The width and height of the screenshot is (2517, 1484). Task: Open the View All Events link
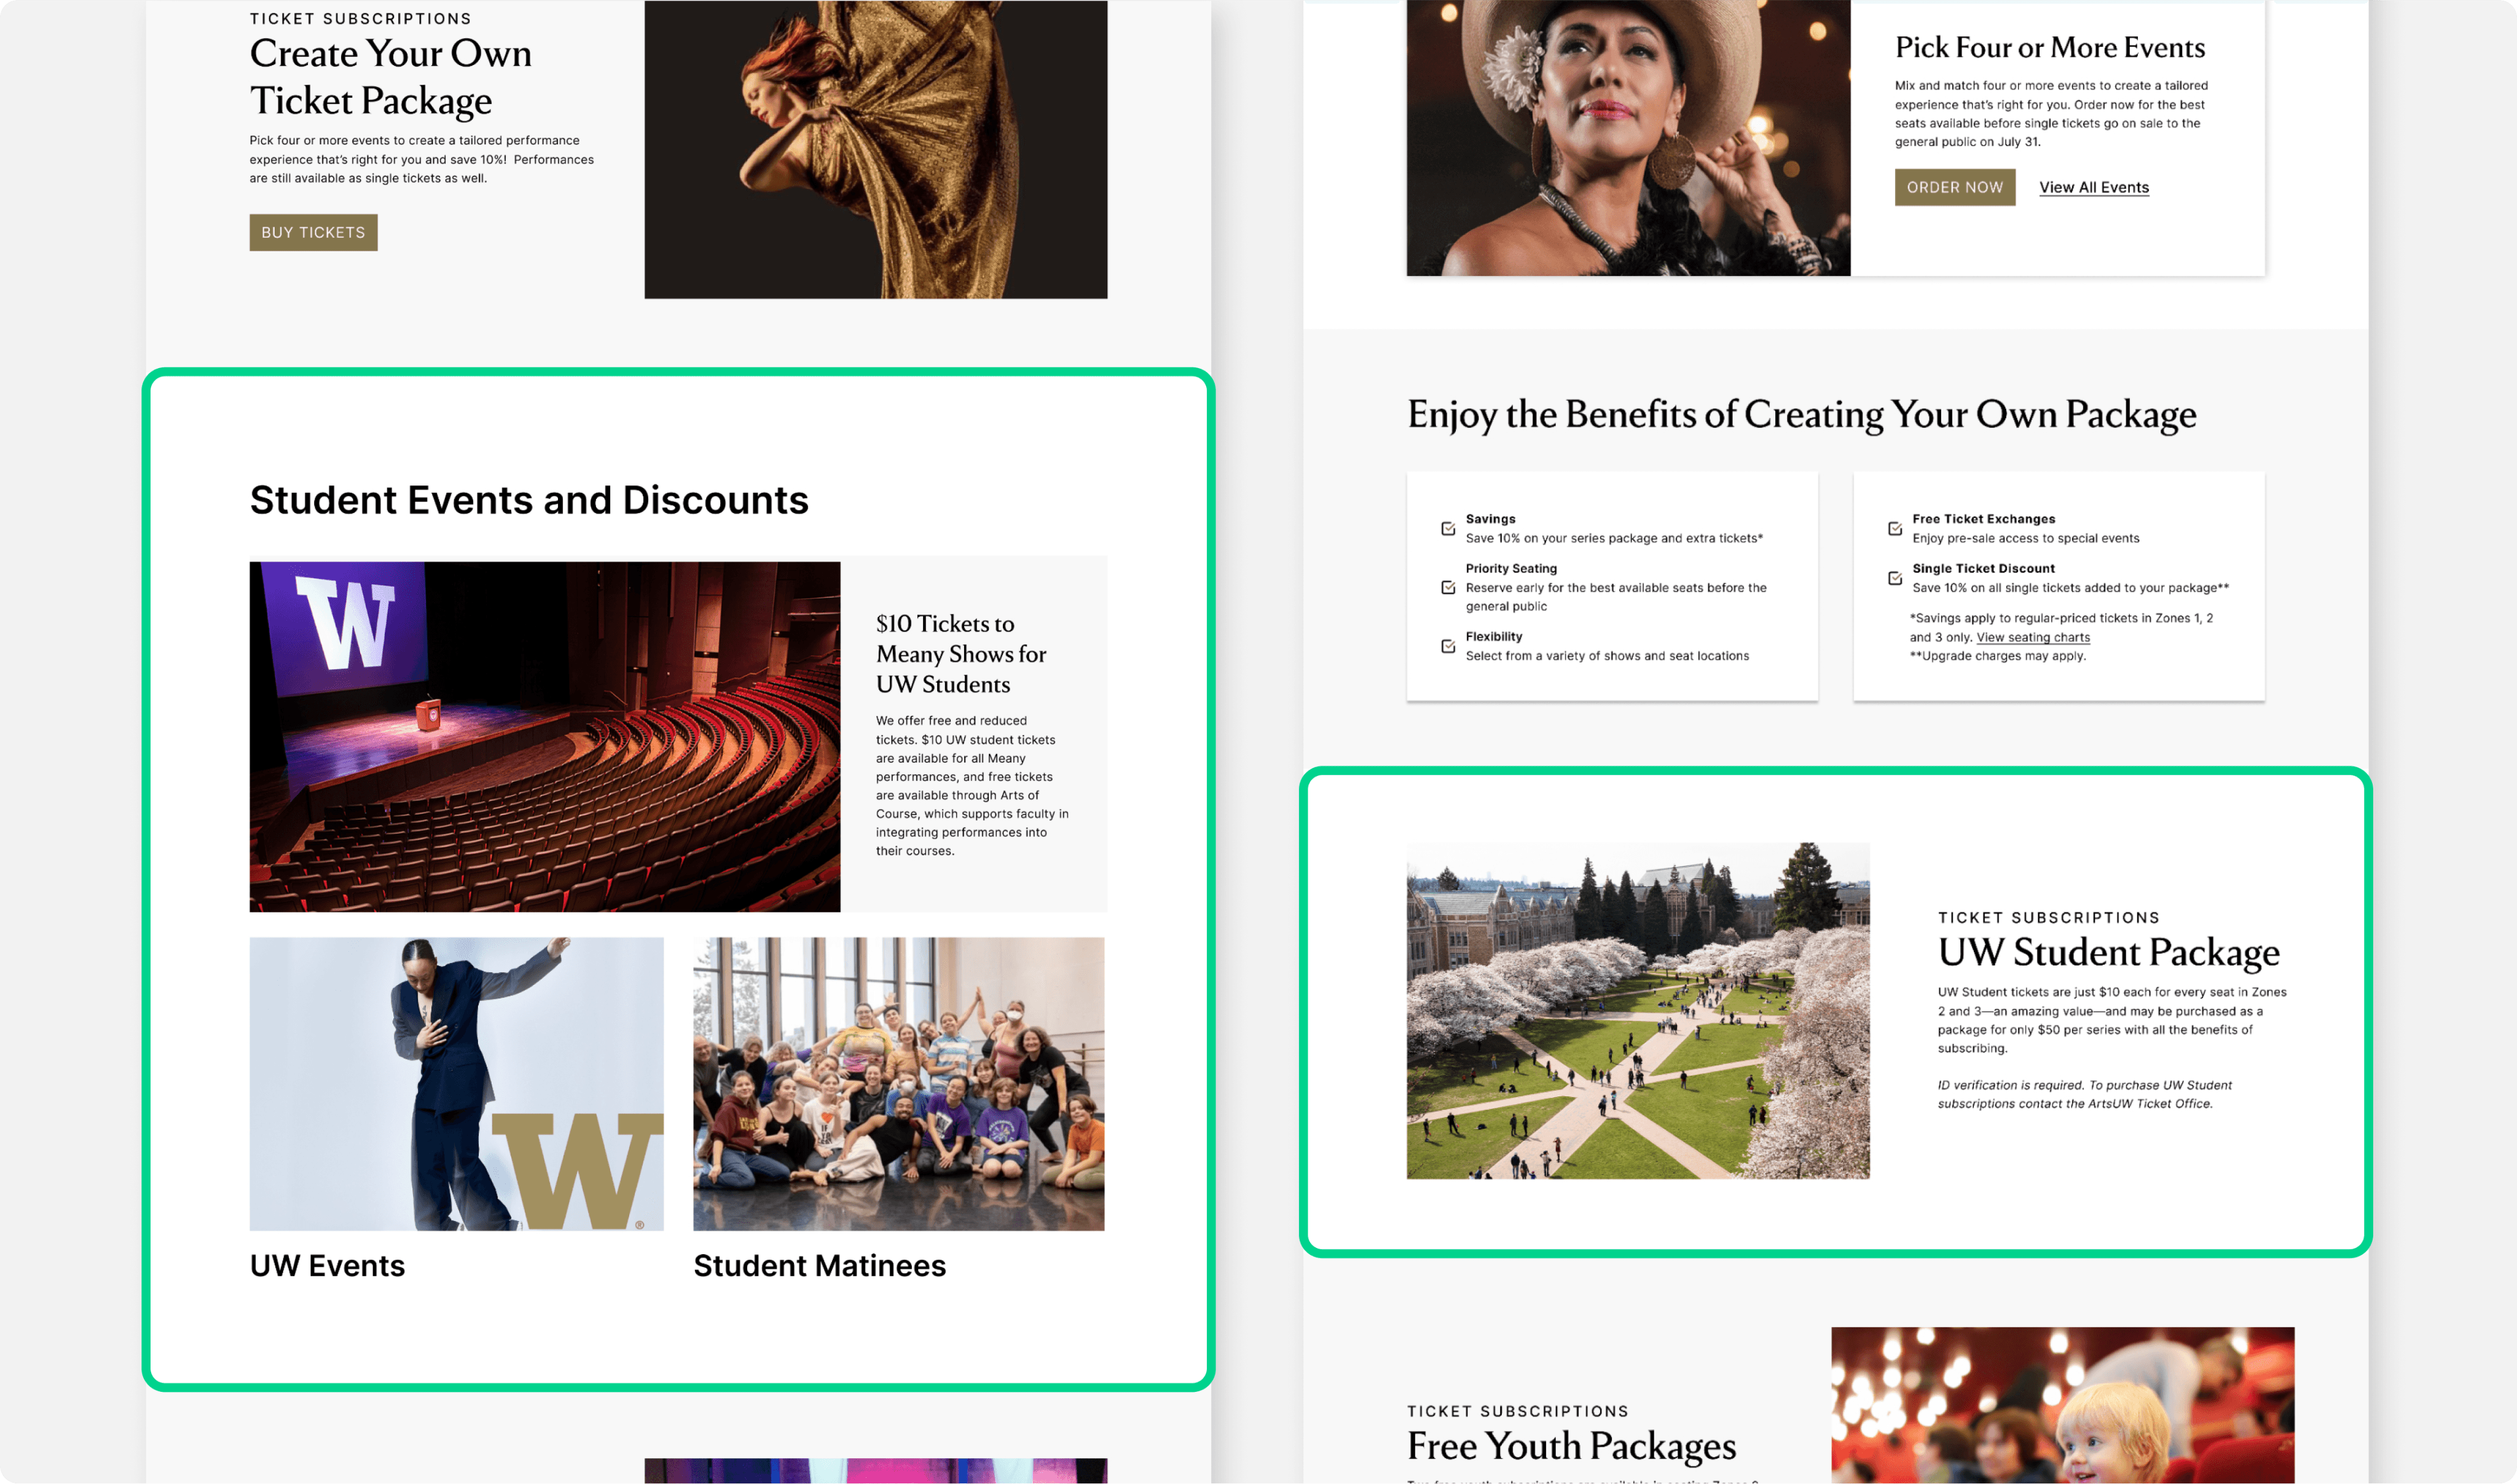[2093, 187]
